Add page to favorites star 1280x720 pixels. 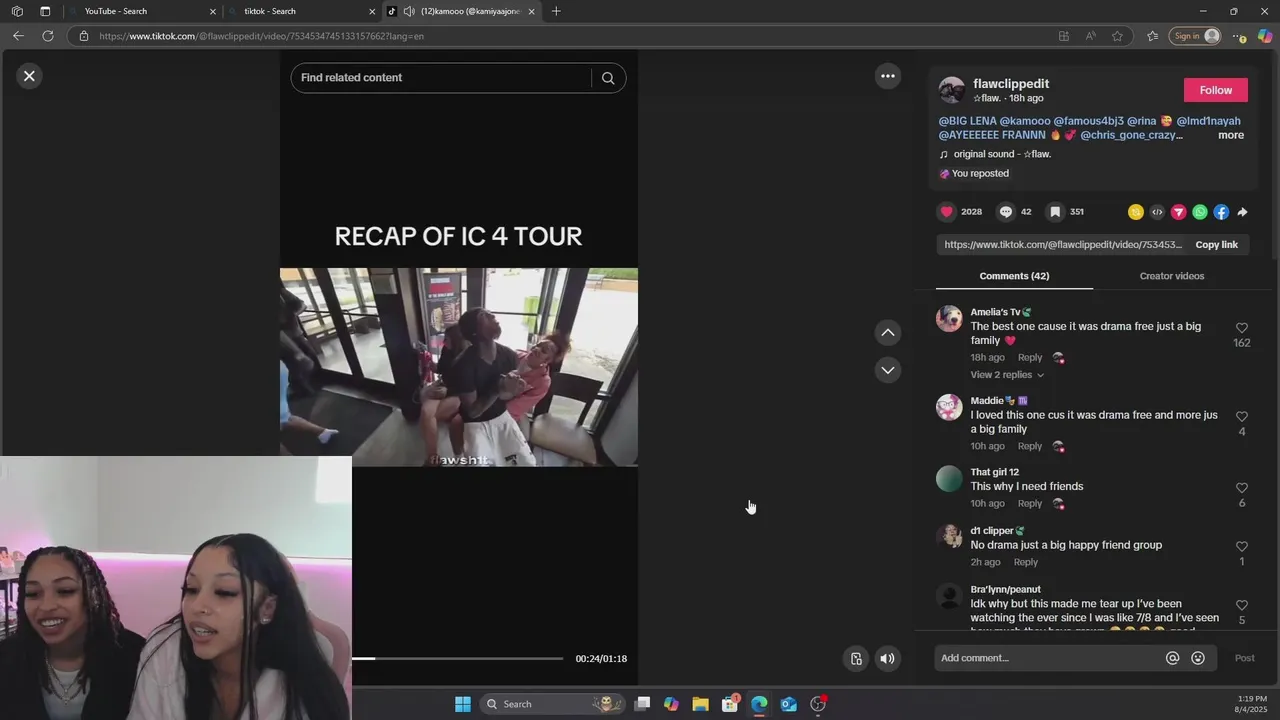[x=1117, y=36]
